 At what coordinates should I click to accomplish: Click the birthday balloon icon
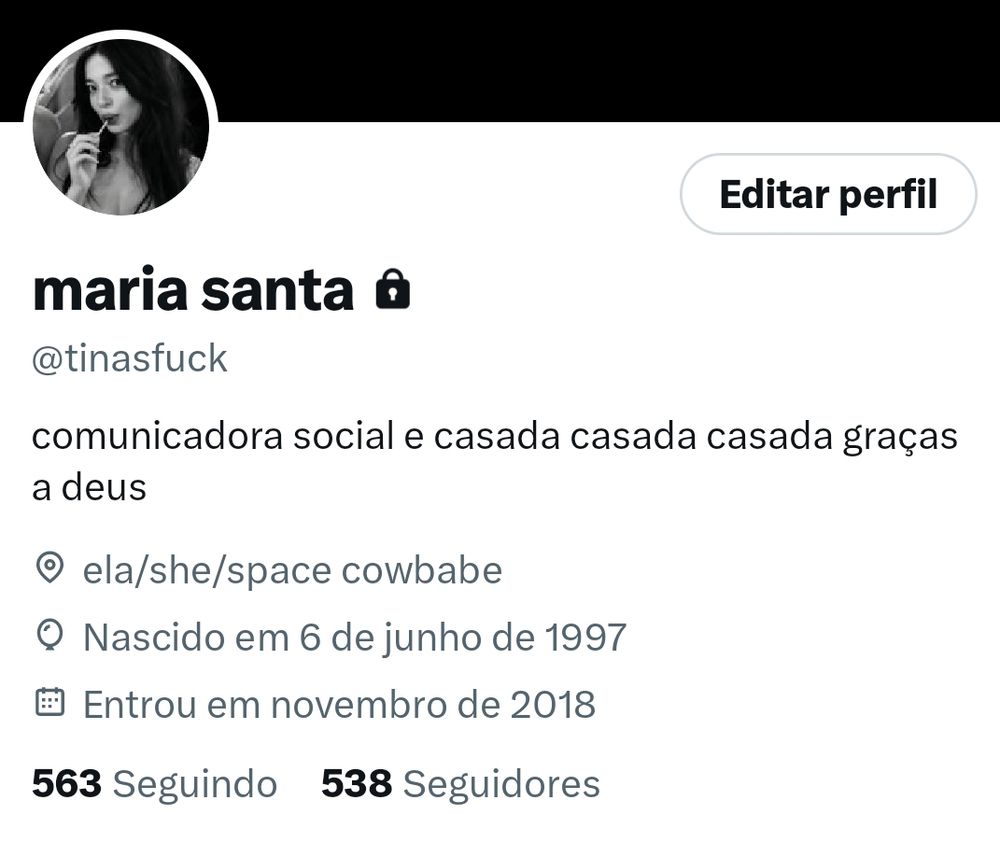[x=50, y=635]
